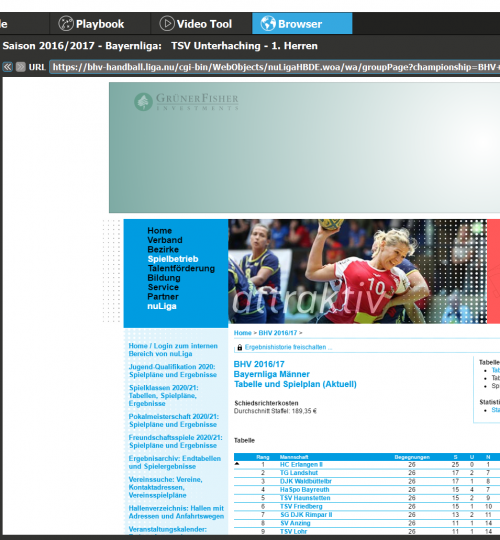
Task: Open SV Anzing team page
Action: point(295,523)
